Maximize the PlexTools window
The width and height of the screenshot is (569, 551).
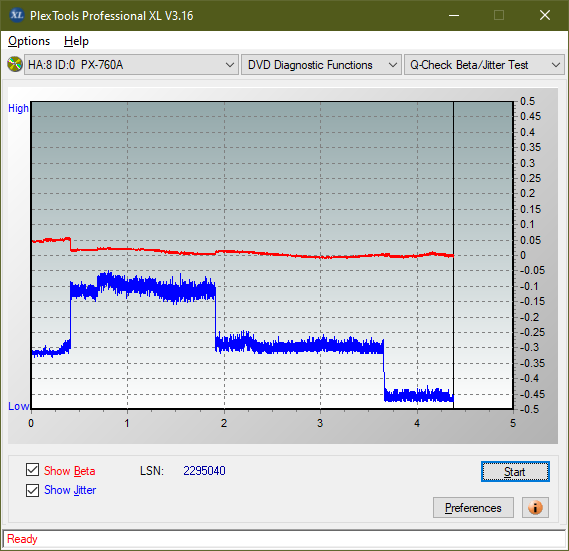499,15
